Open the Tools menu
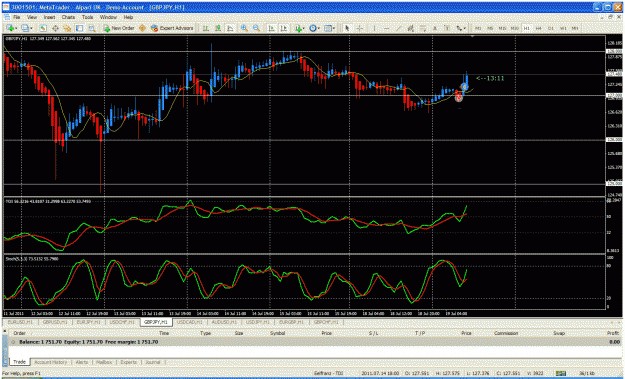 (87, 18)
